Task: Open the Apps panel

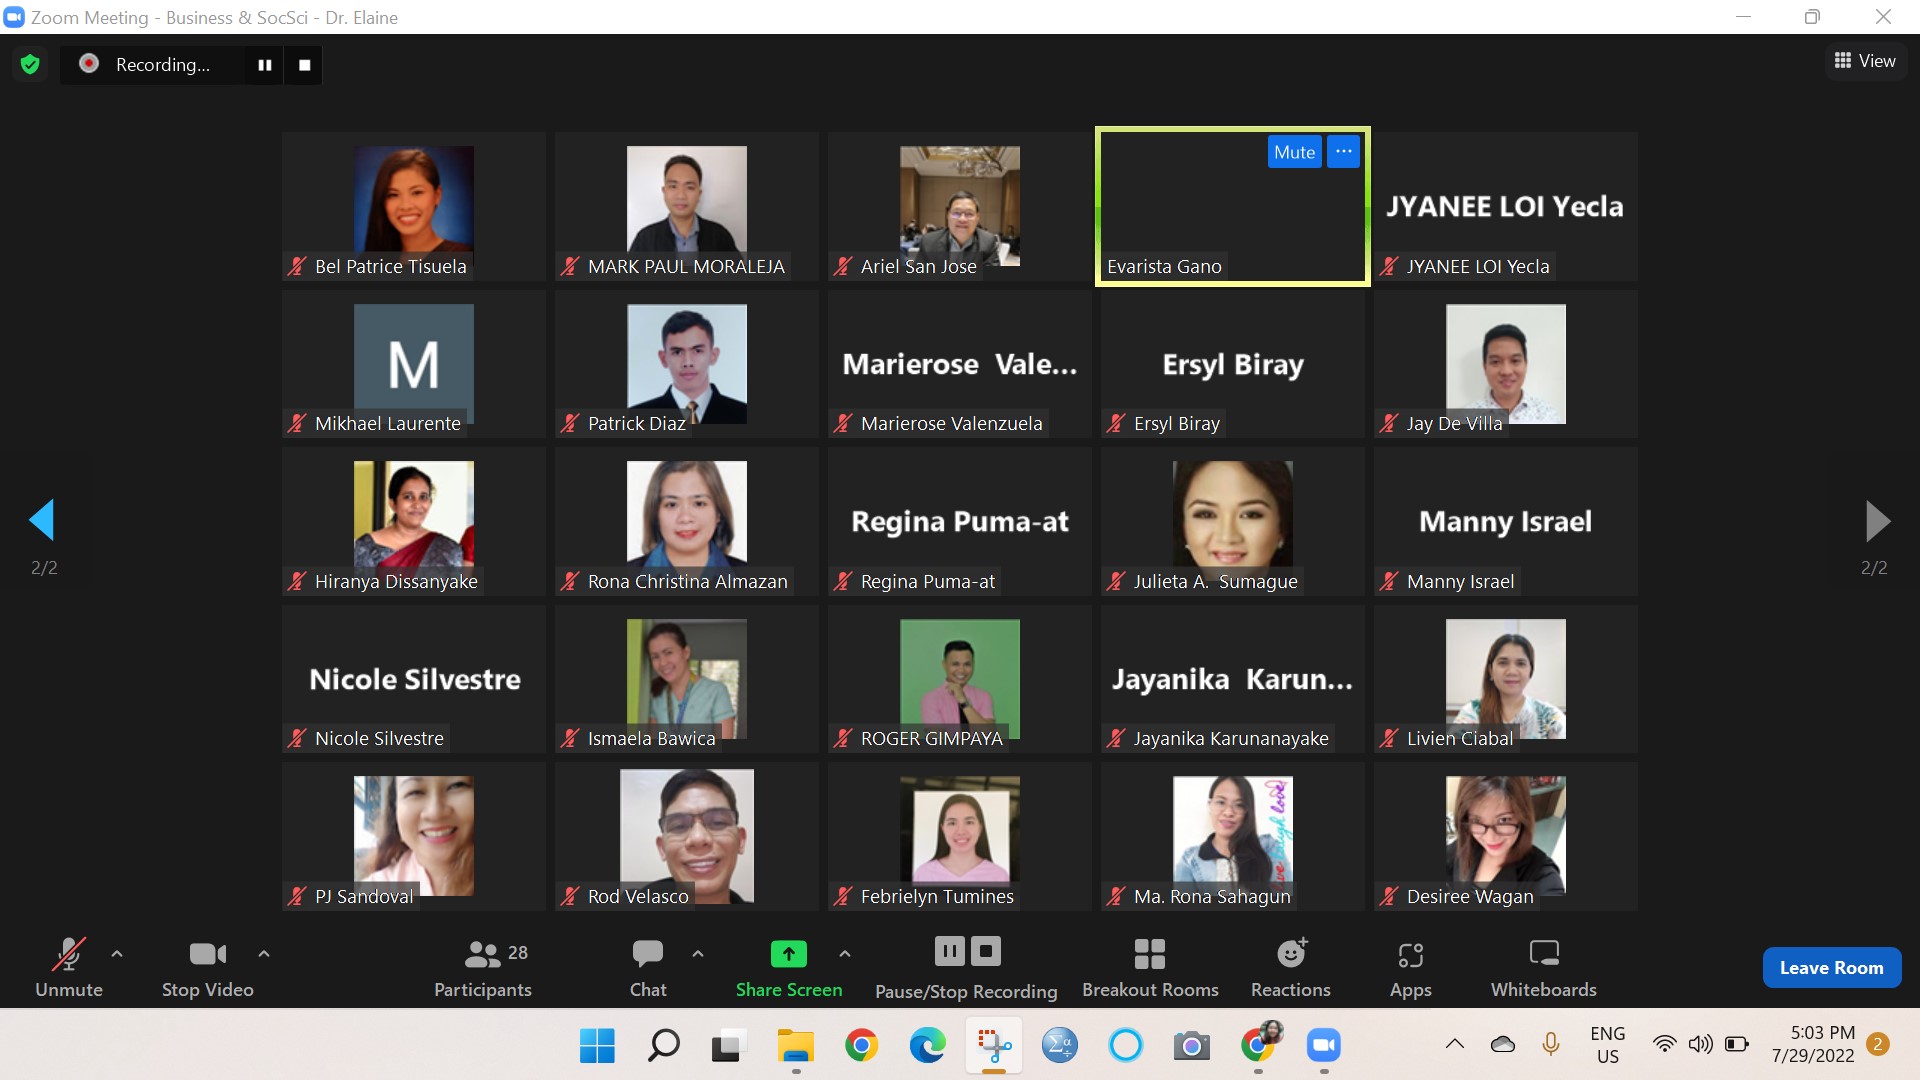Action: pos(1410,967)
